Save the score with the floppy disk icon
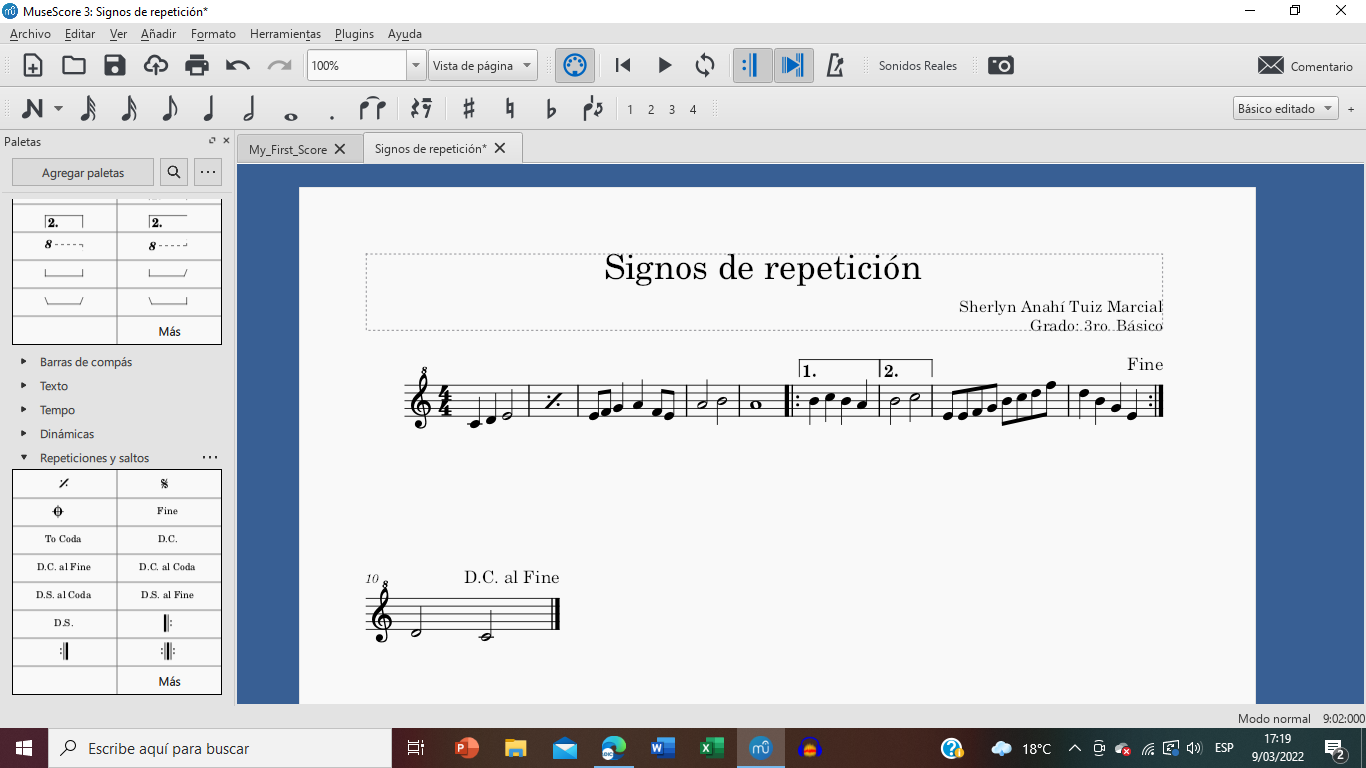1366x768 pixels. 115,66
